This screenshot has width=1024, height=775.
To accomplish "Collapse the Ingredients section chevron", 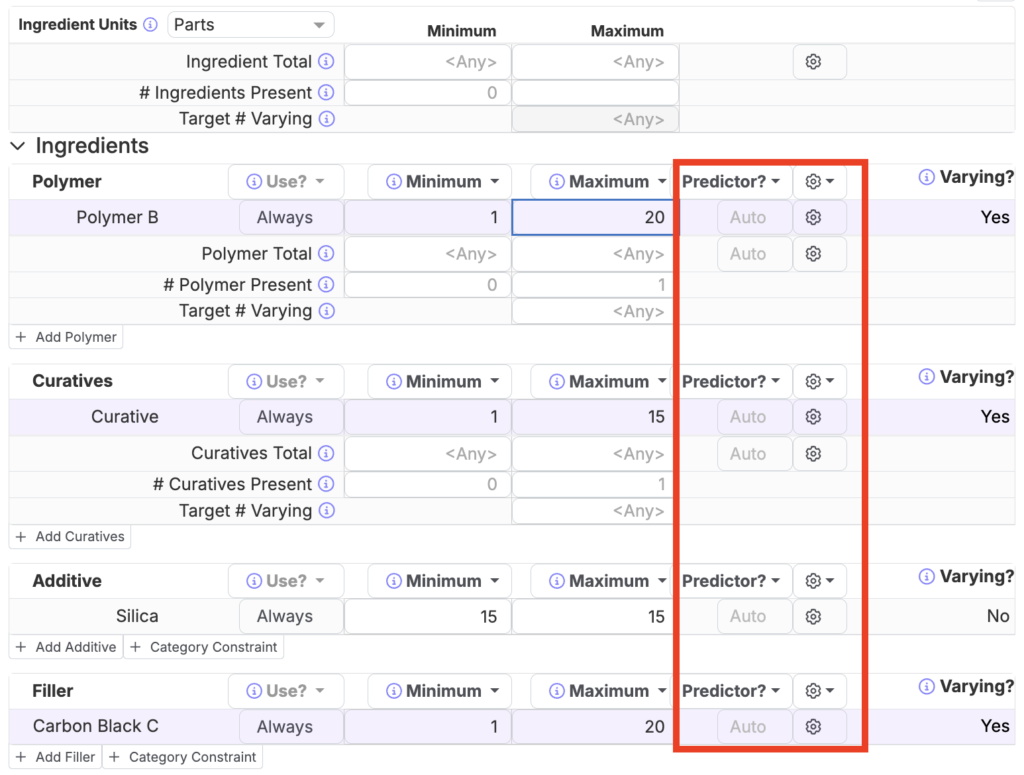I will click(18, 146).
